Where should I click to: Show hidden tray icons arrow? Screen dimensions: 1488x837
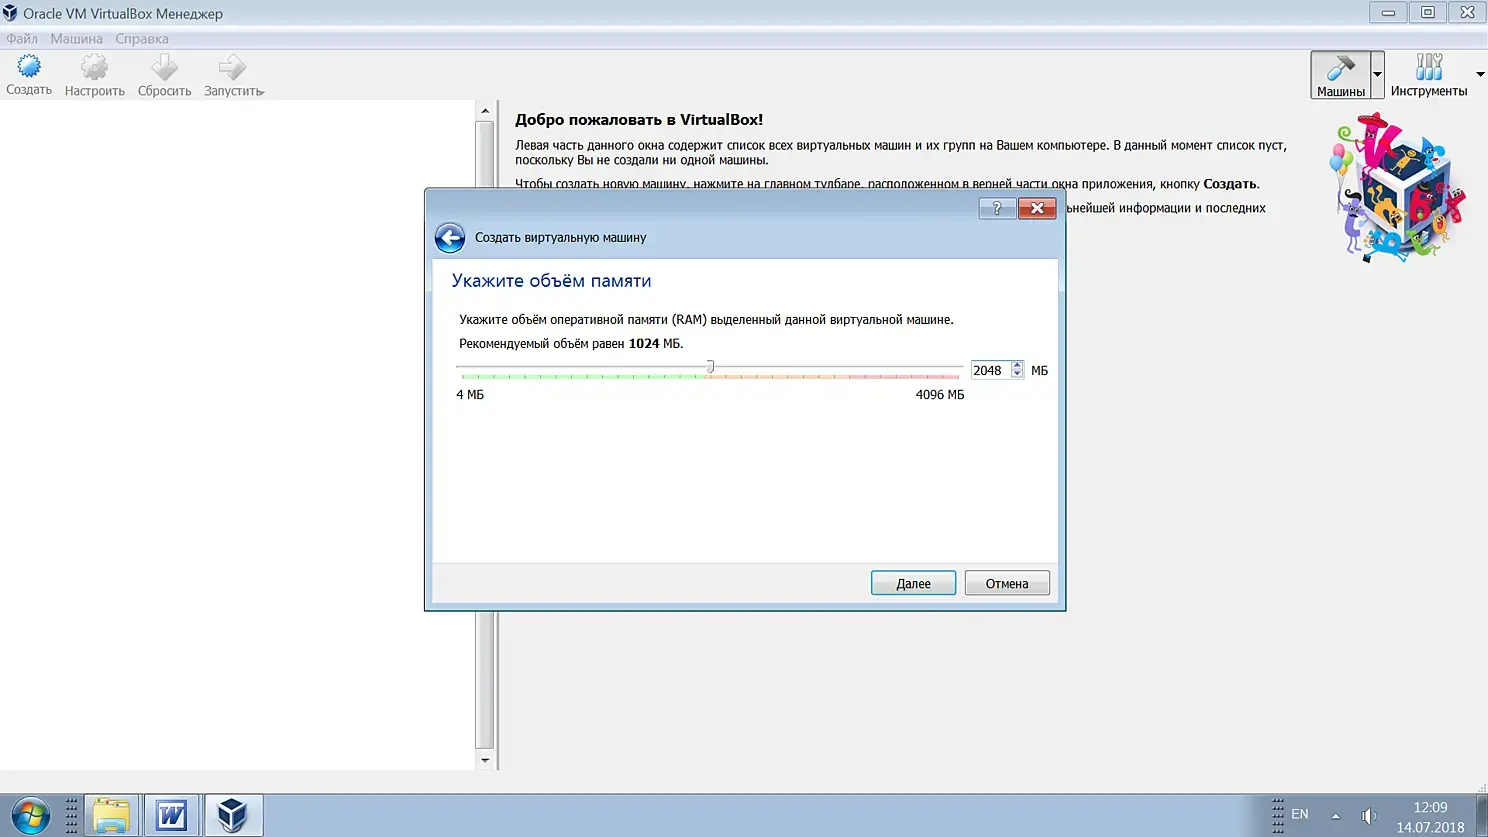tap(1335, 816)
